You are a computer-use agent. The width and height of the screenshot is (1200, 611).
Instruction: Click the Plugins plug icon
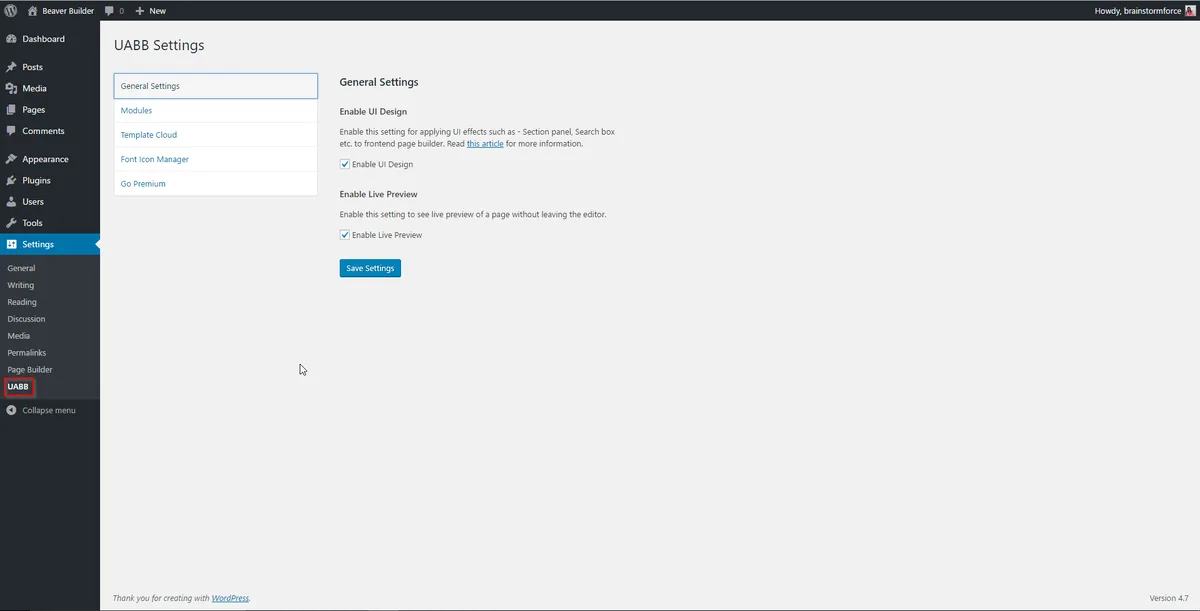pos(11,180)
